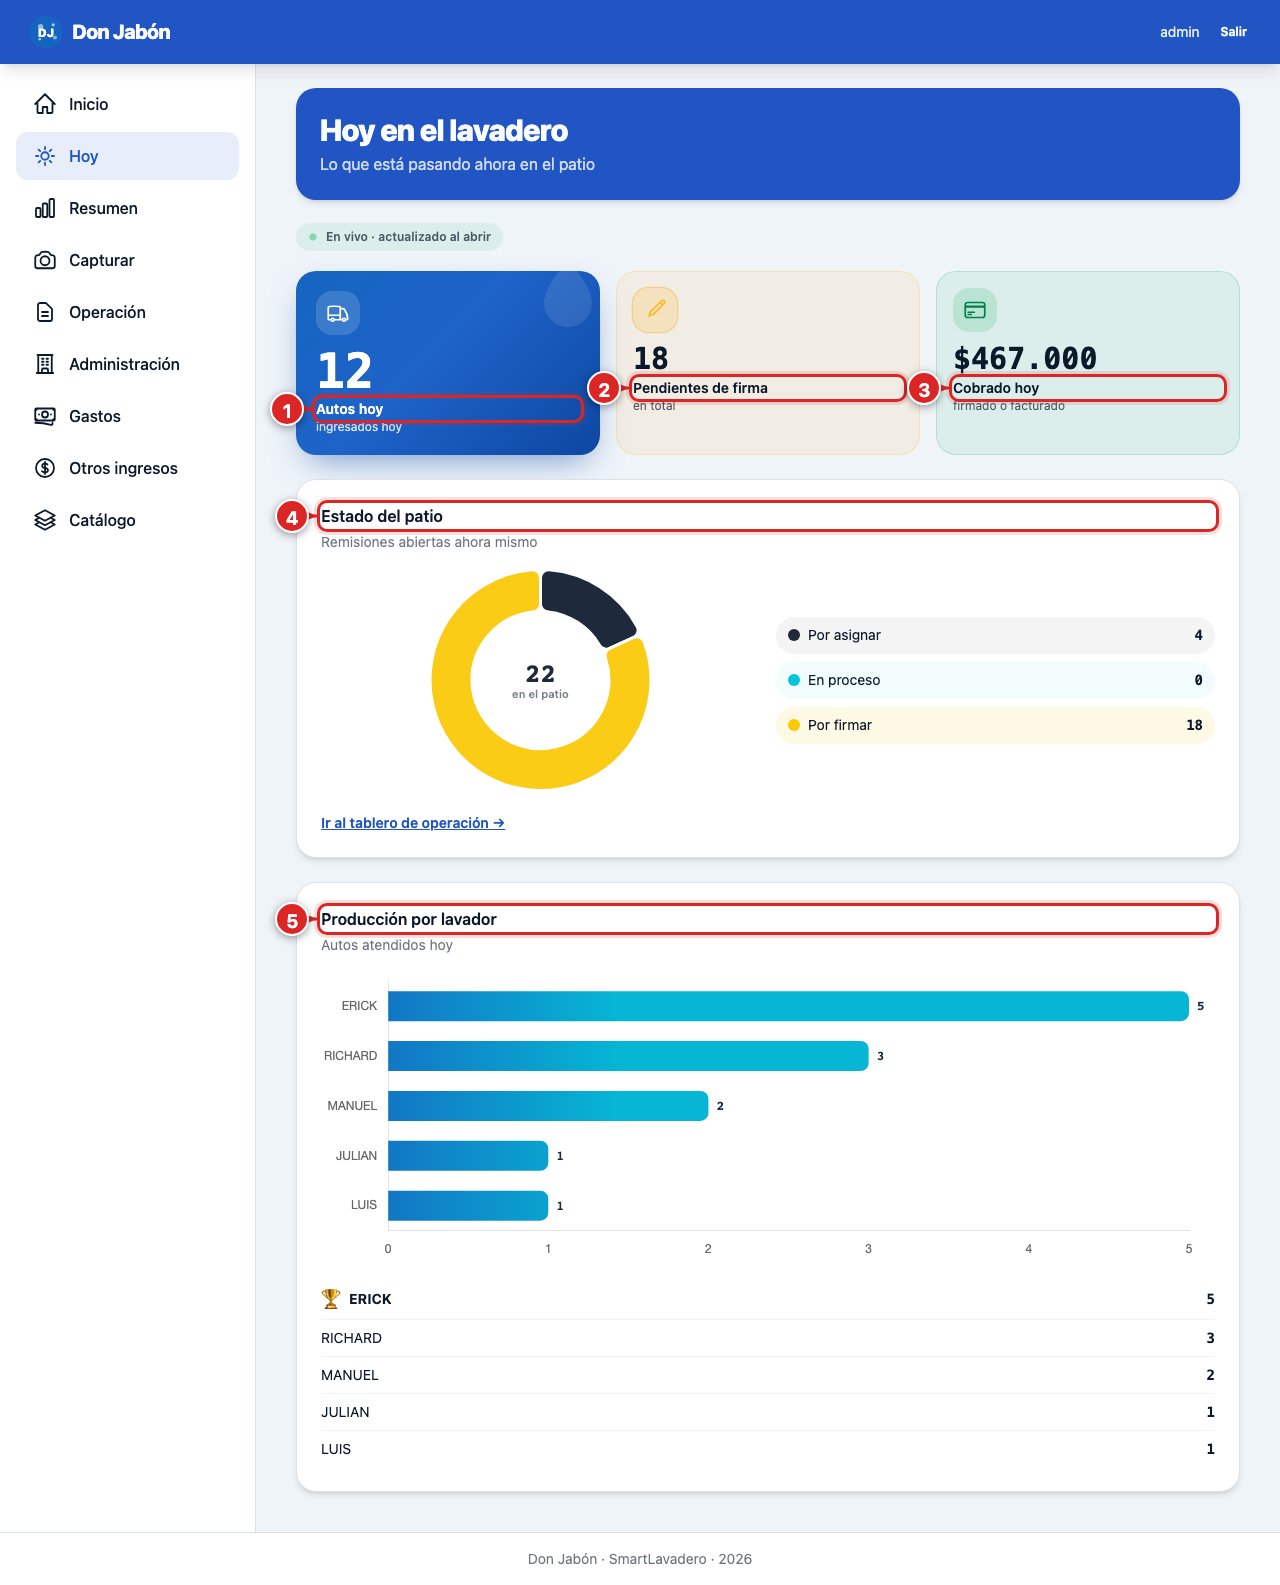Select the Por firmar legend row

995,725
